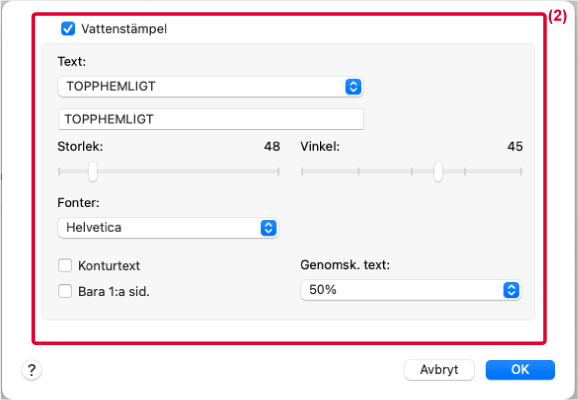Cancel the dialog with Avbryt
Screen dimensions: 578x400
coord(439,370)
